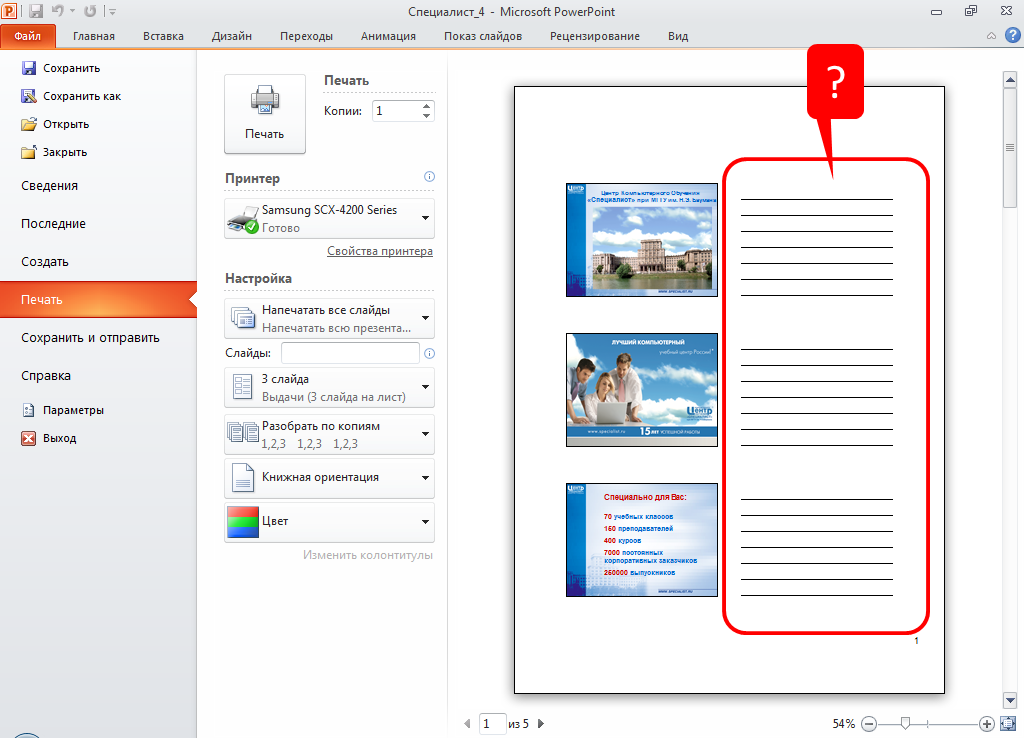1024x738 pixels.
Task: Click the large Print button with printer icon
Action: [264, 114]
